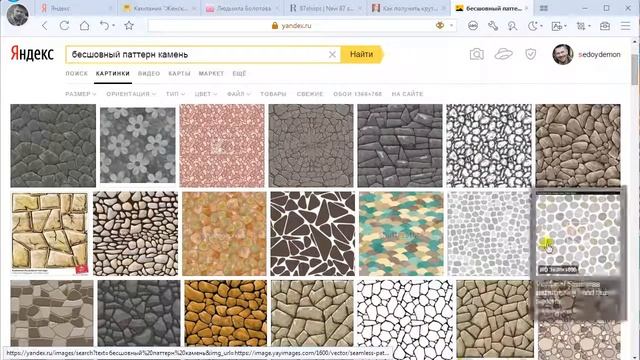Switch to the Людмила Болотова browser tab
Image resolution: width=640 pixels, height=360 pixels.
tap(242, 8)
